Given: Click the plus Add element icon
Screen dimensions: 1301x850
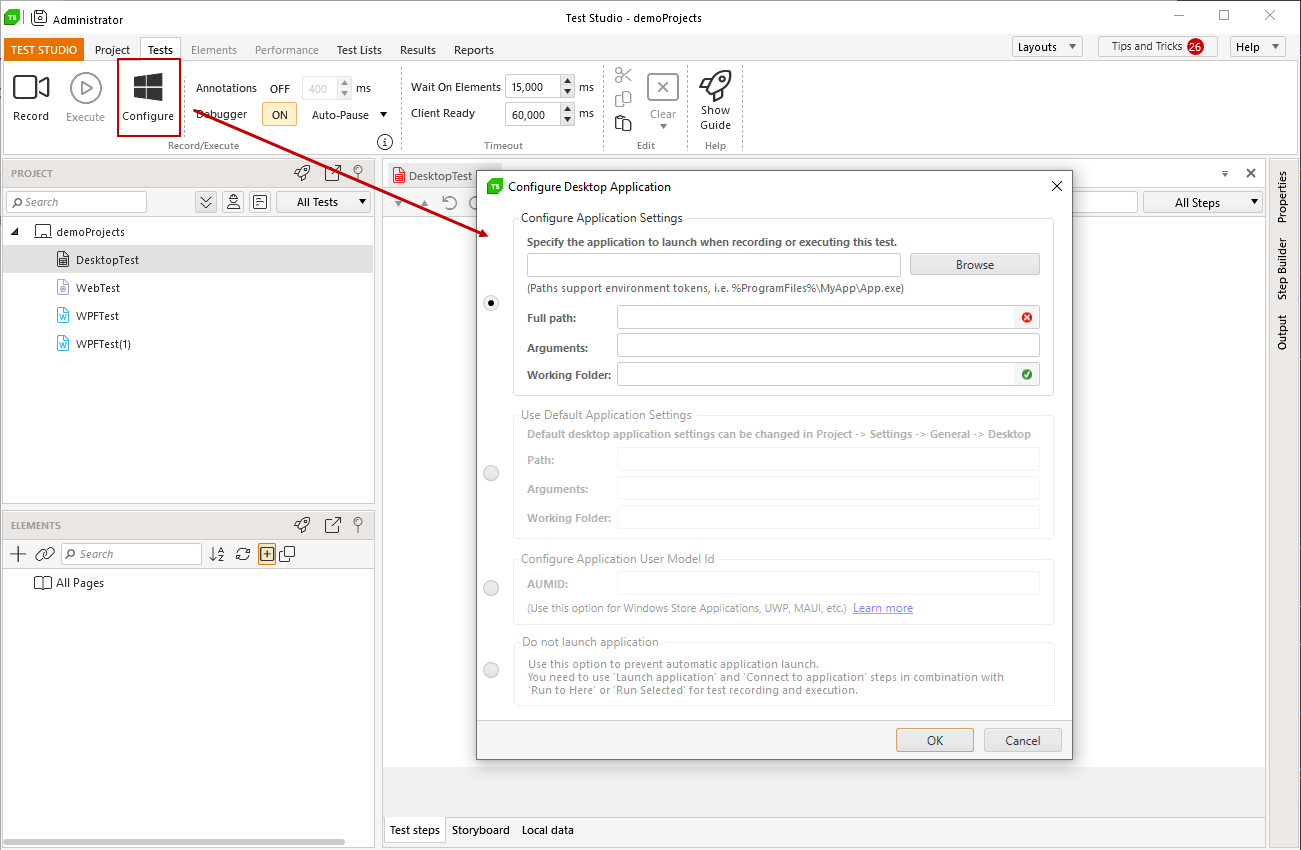Looking at the screenshot, I should [x=18, y=554].
